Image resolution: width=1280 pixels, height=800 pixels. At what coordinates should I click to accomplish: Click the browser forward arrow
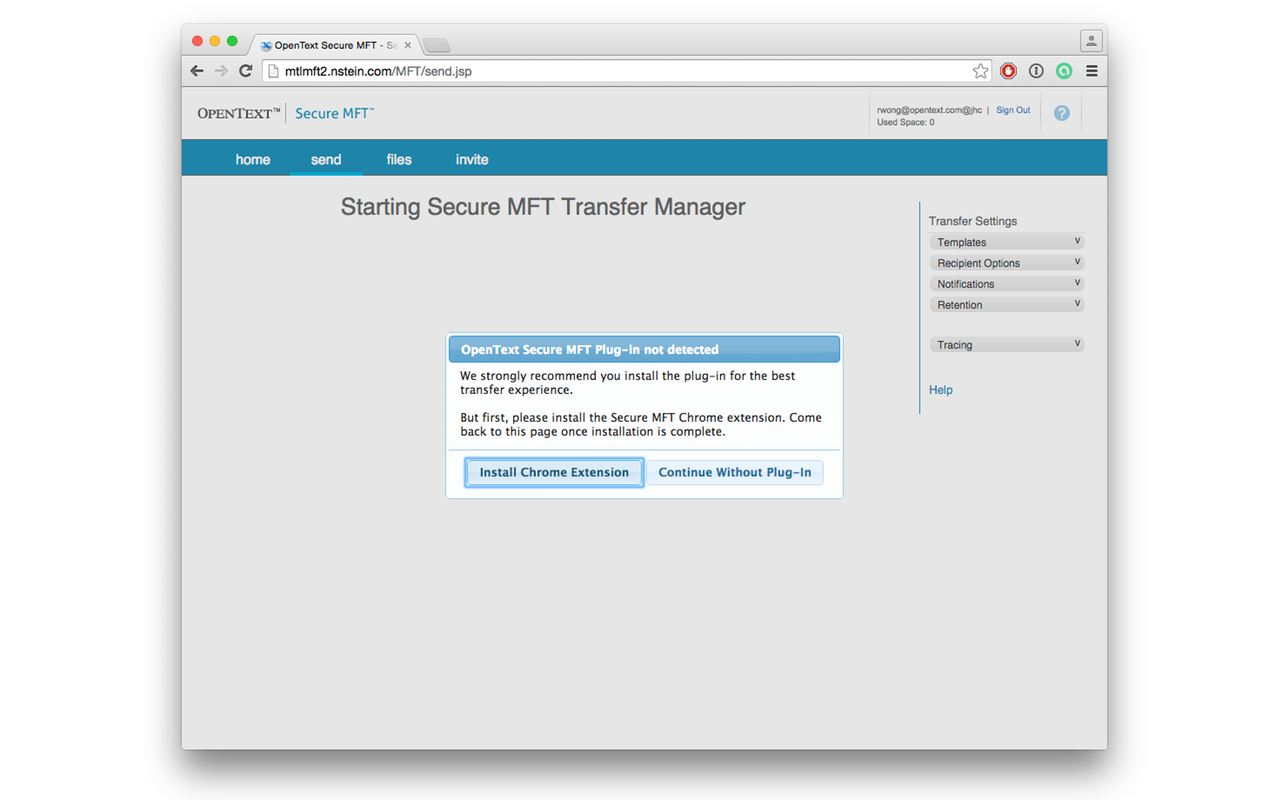pyautogui.click(x=221, y=71)
